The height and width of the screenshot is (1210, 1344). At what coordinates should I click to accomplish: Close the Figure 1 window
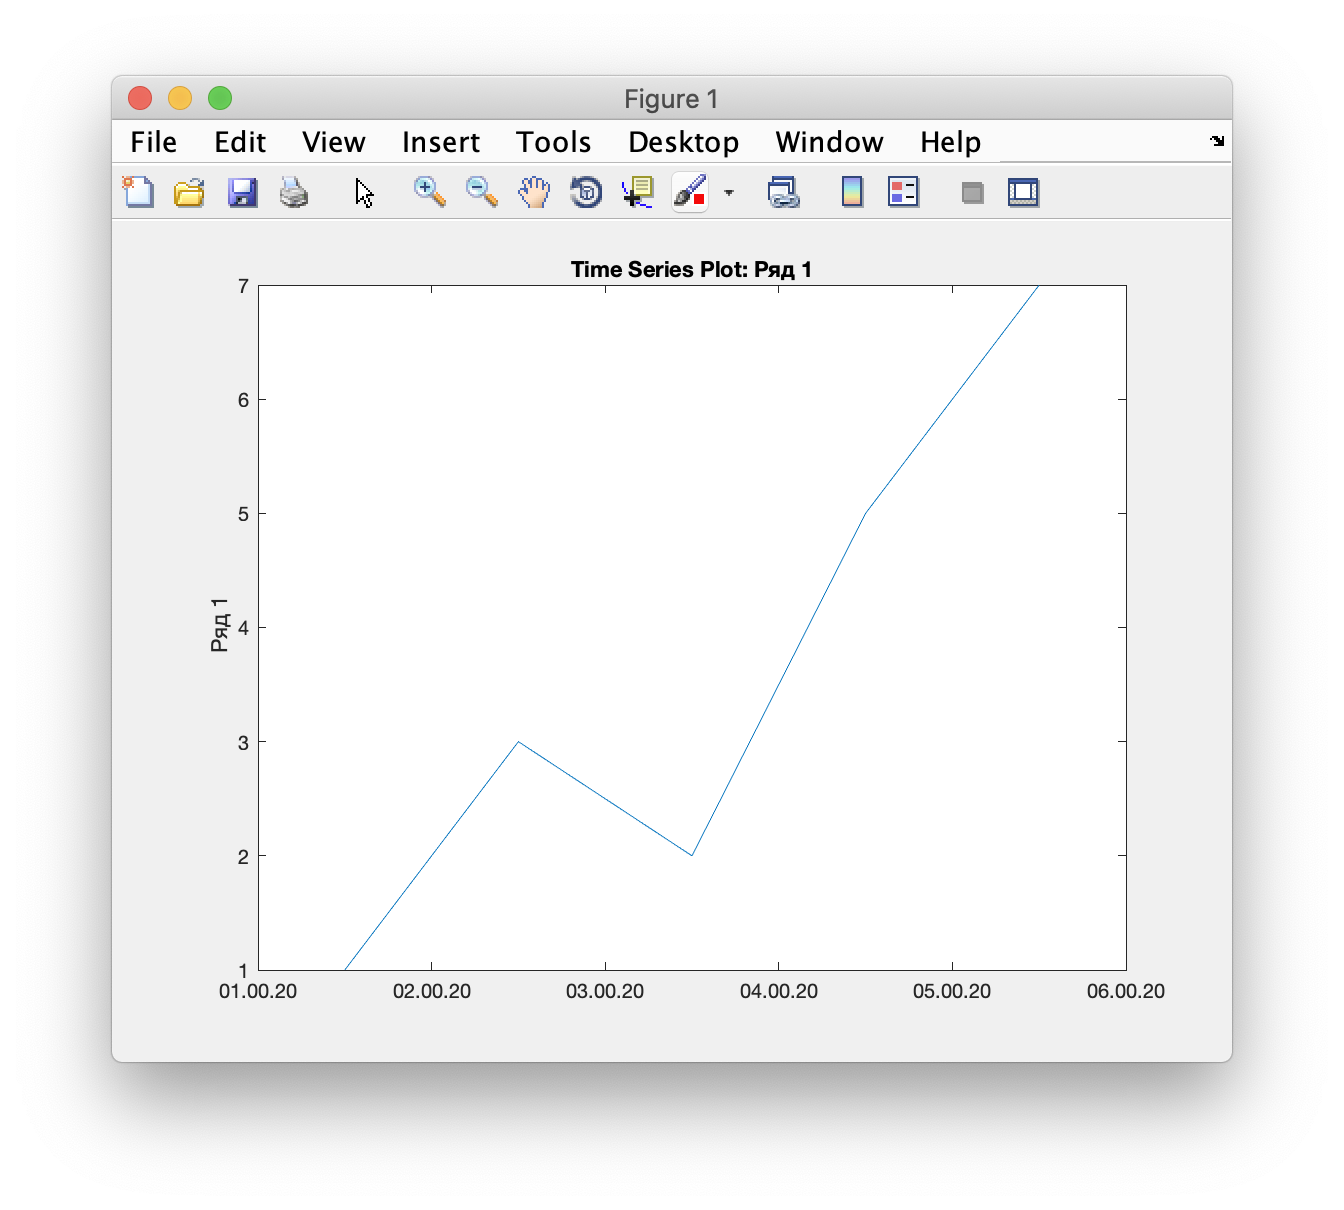click(x=140, y=98)
